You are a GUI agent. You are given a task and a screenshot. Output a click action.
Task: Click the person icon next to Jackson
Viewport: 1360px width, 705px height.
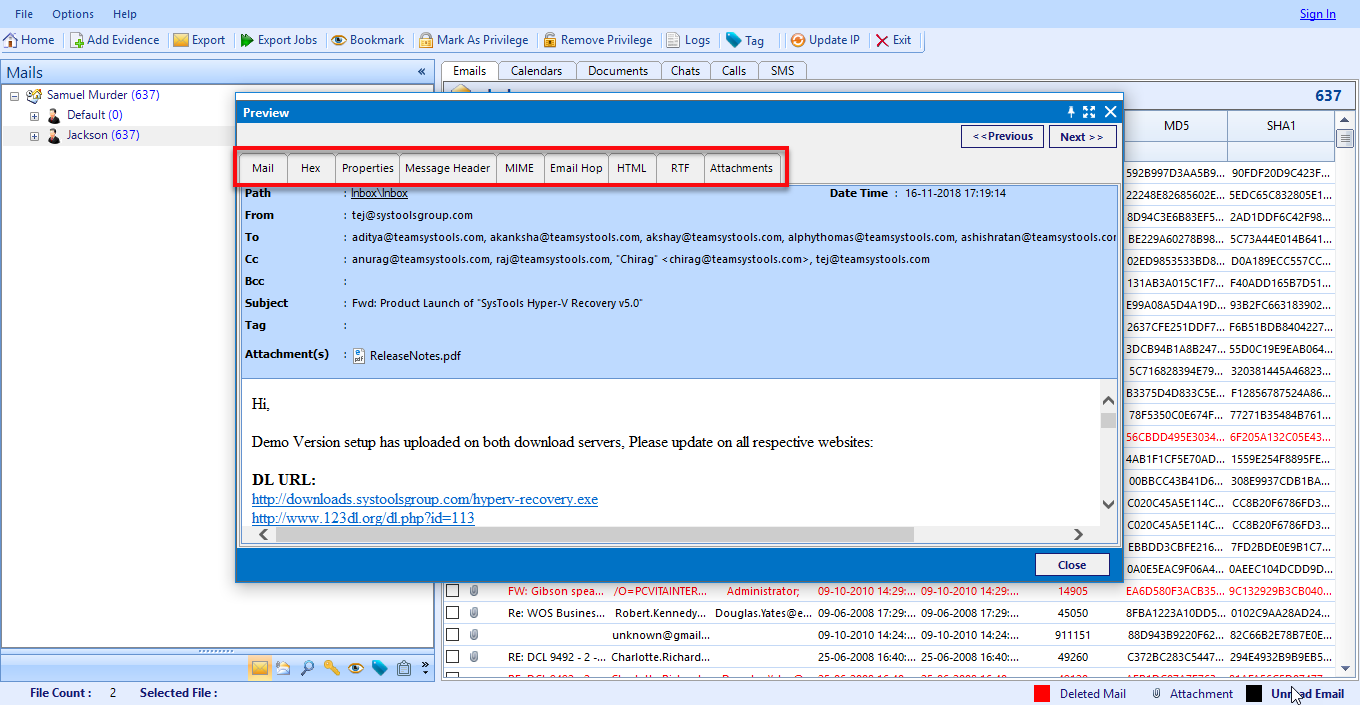pyautogui.click(x=54, y=135)
